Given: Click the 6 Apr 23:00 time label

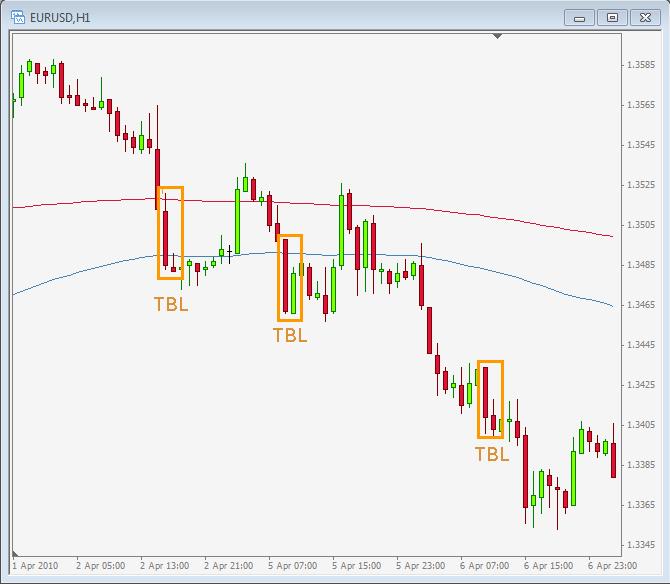Looking at the screenshot, I should (x=612, y=566).
